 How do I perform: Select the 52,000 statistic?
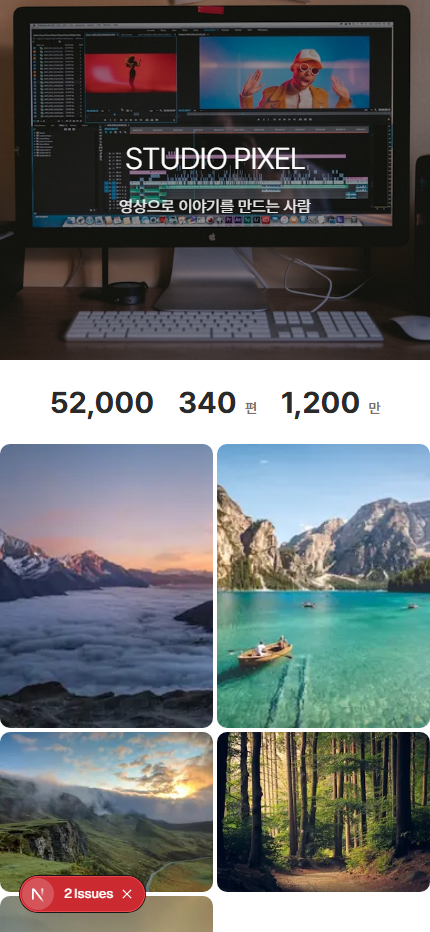point(102,404)
